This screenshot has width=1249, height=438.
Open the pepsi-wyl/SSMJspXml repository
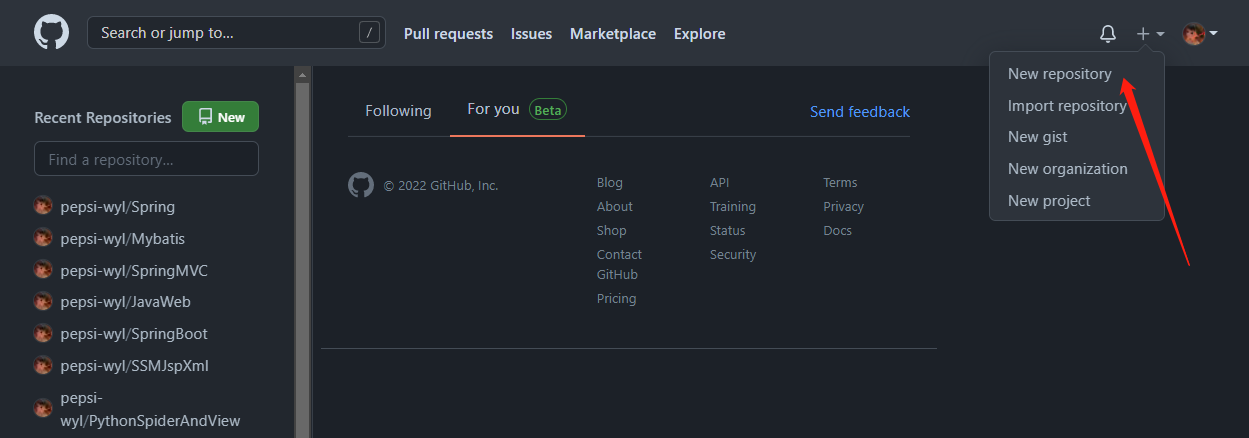(135, 366)
